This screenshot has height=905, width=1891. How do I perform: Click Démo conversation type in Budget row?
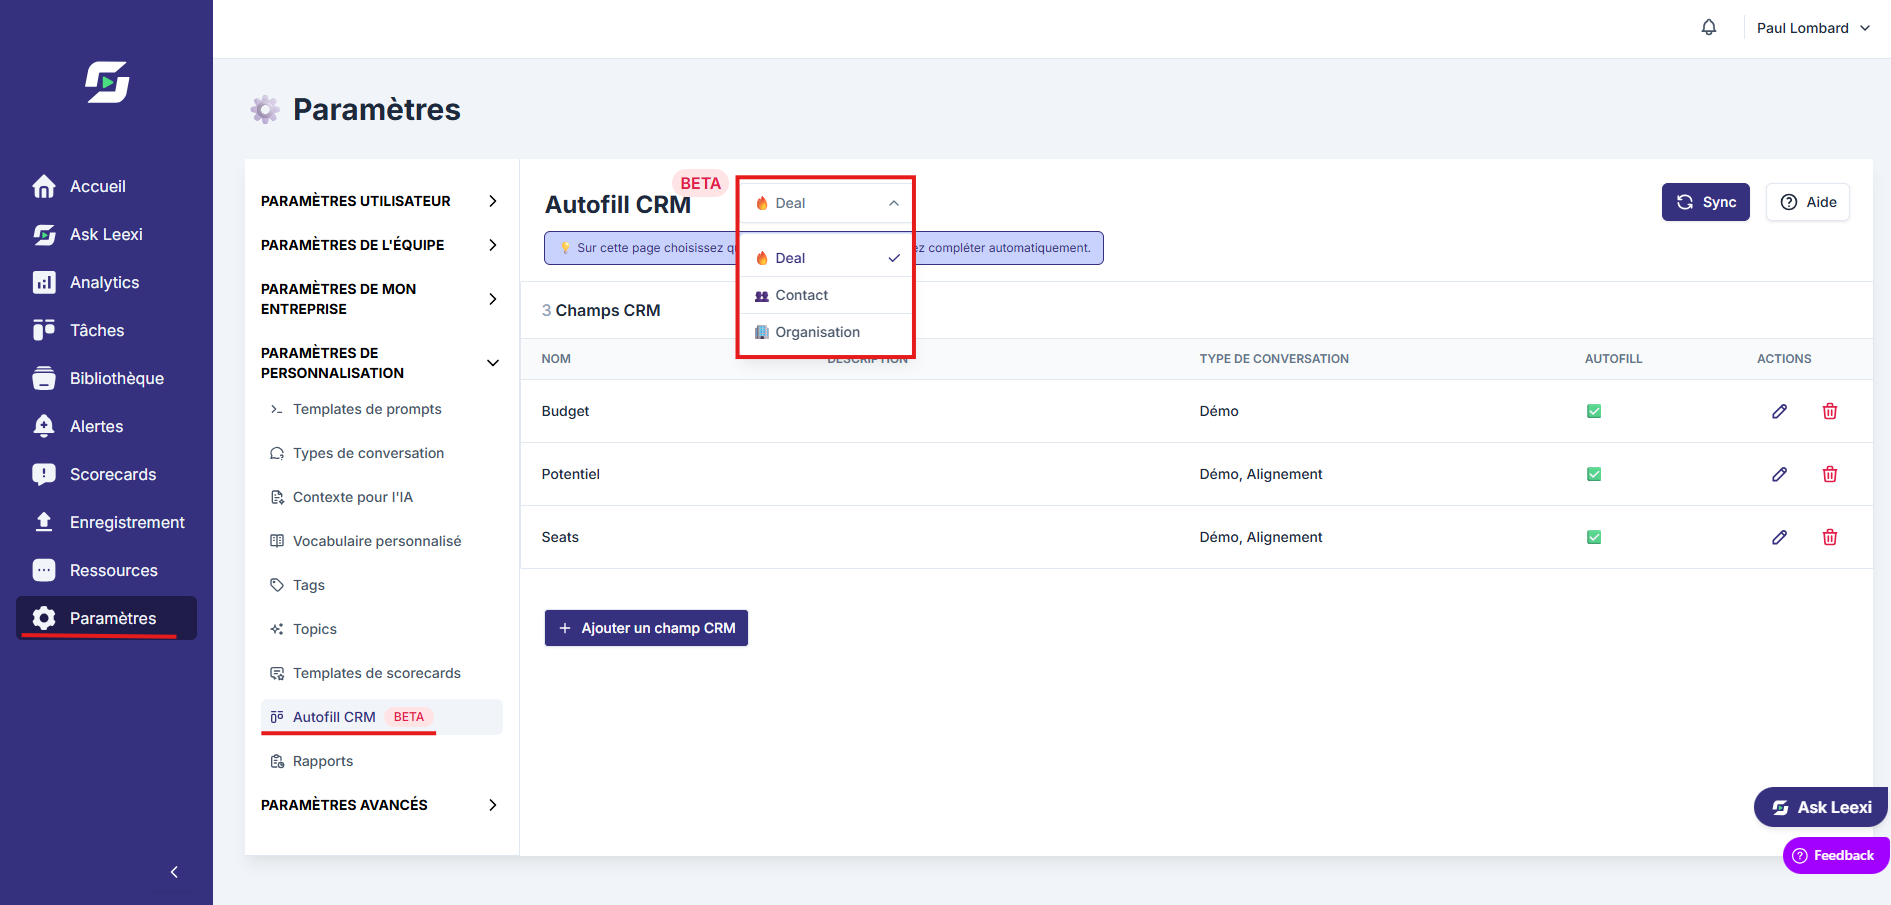(1219, 411)
